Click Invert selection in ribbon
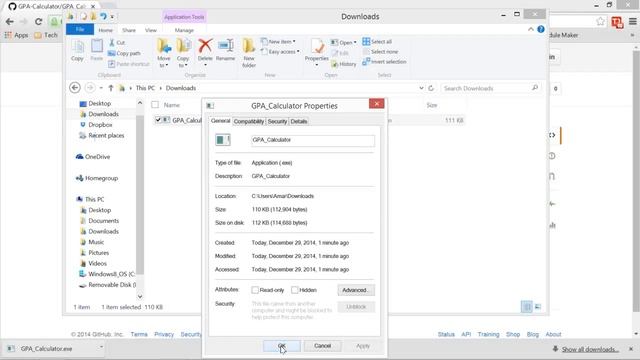 pyautogui.click(x=384, y=62)
